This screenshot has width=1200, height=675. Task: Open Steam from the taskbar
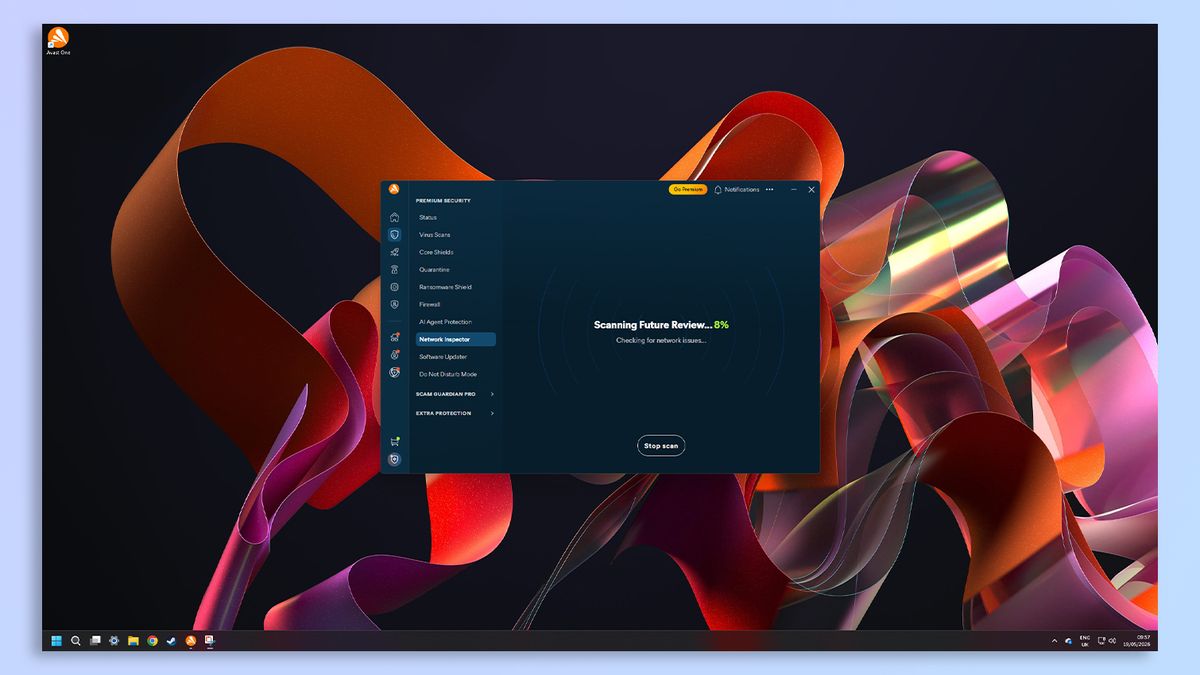[171, 640]
